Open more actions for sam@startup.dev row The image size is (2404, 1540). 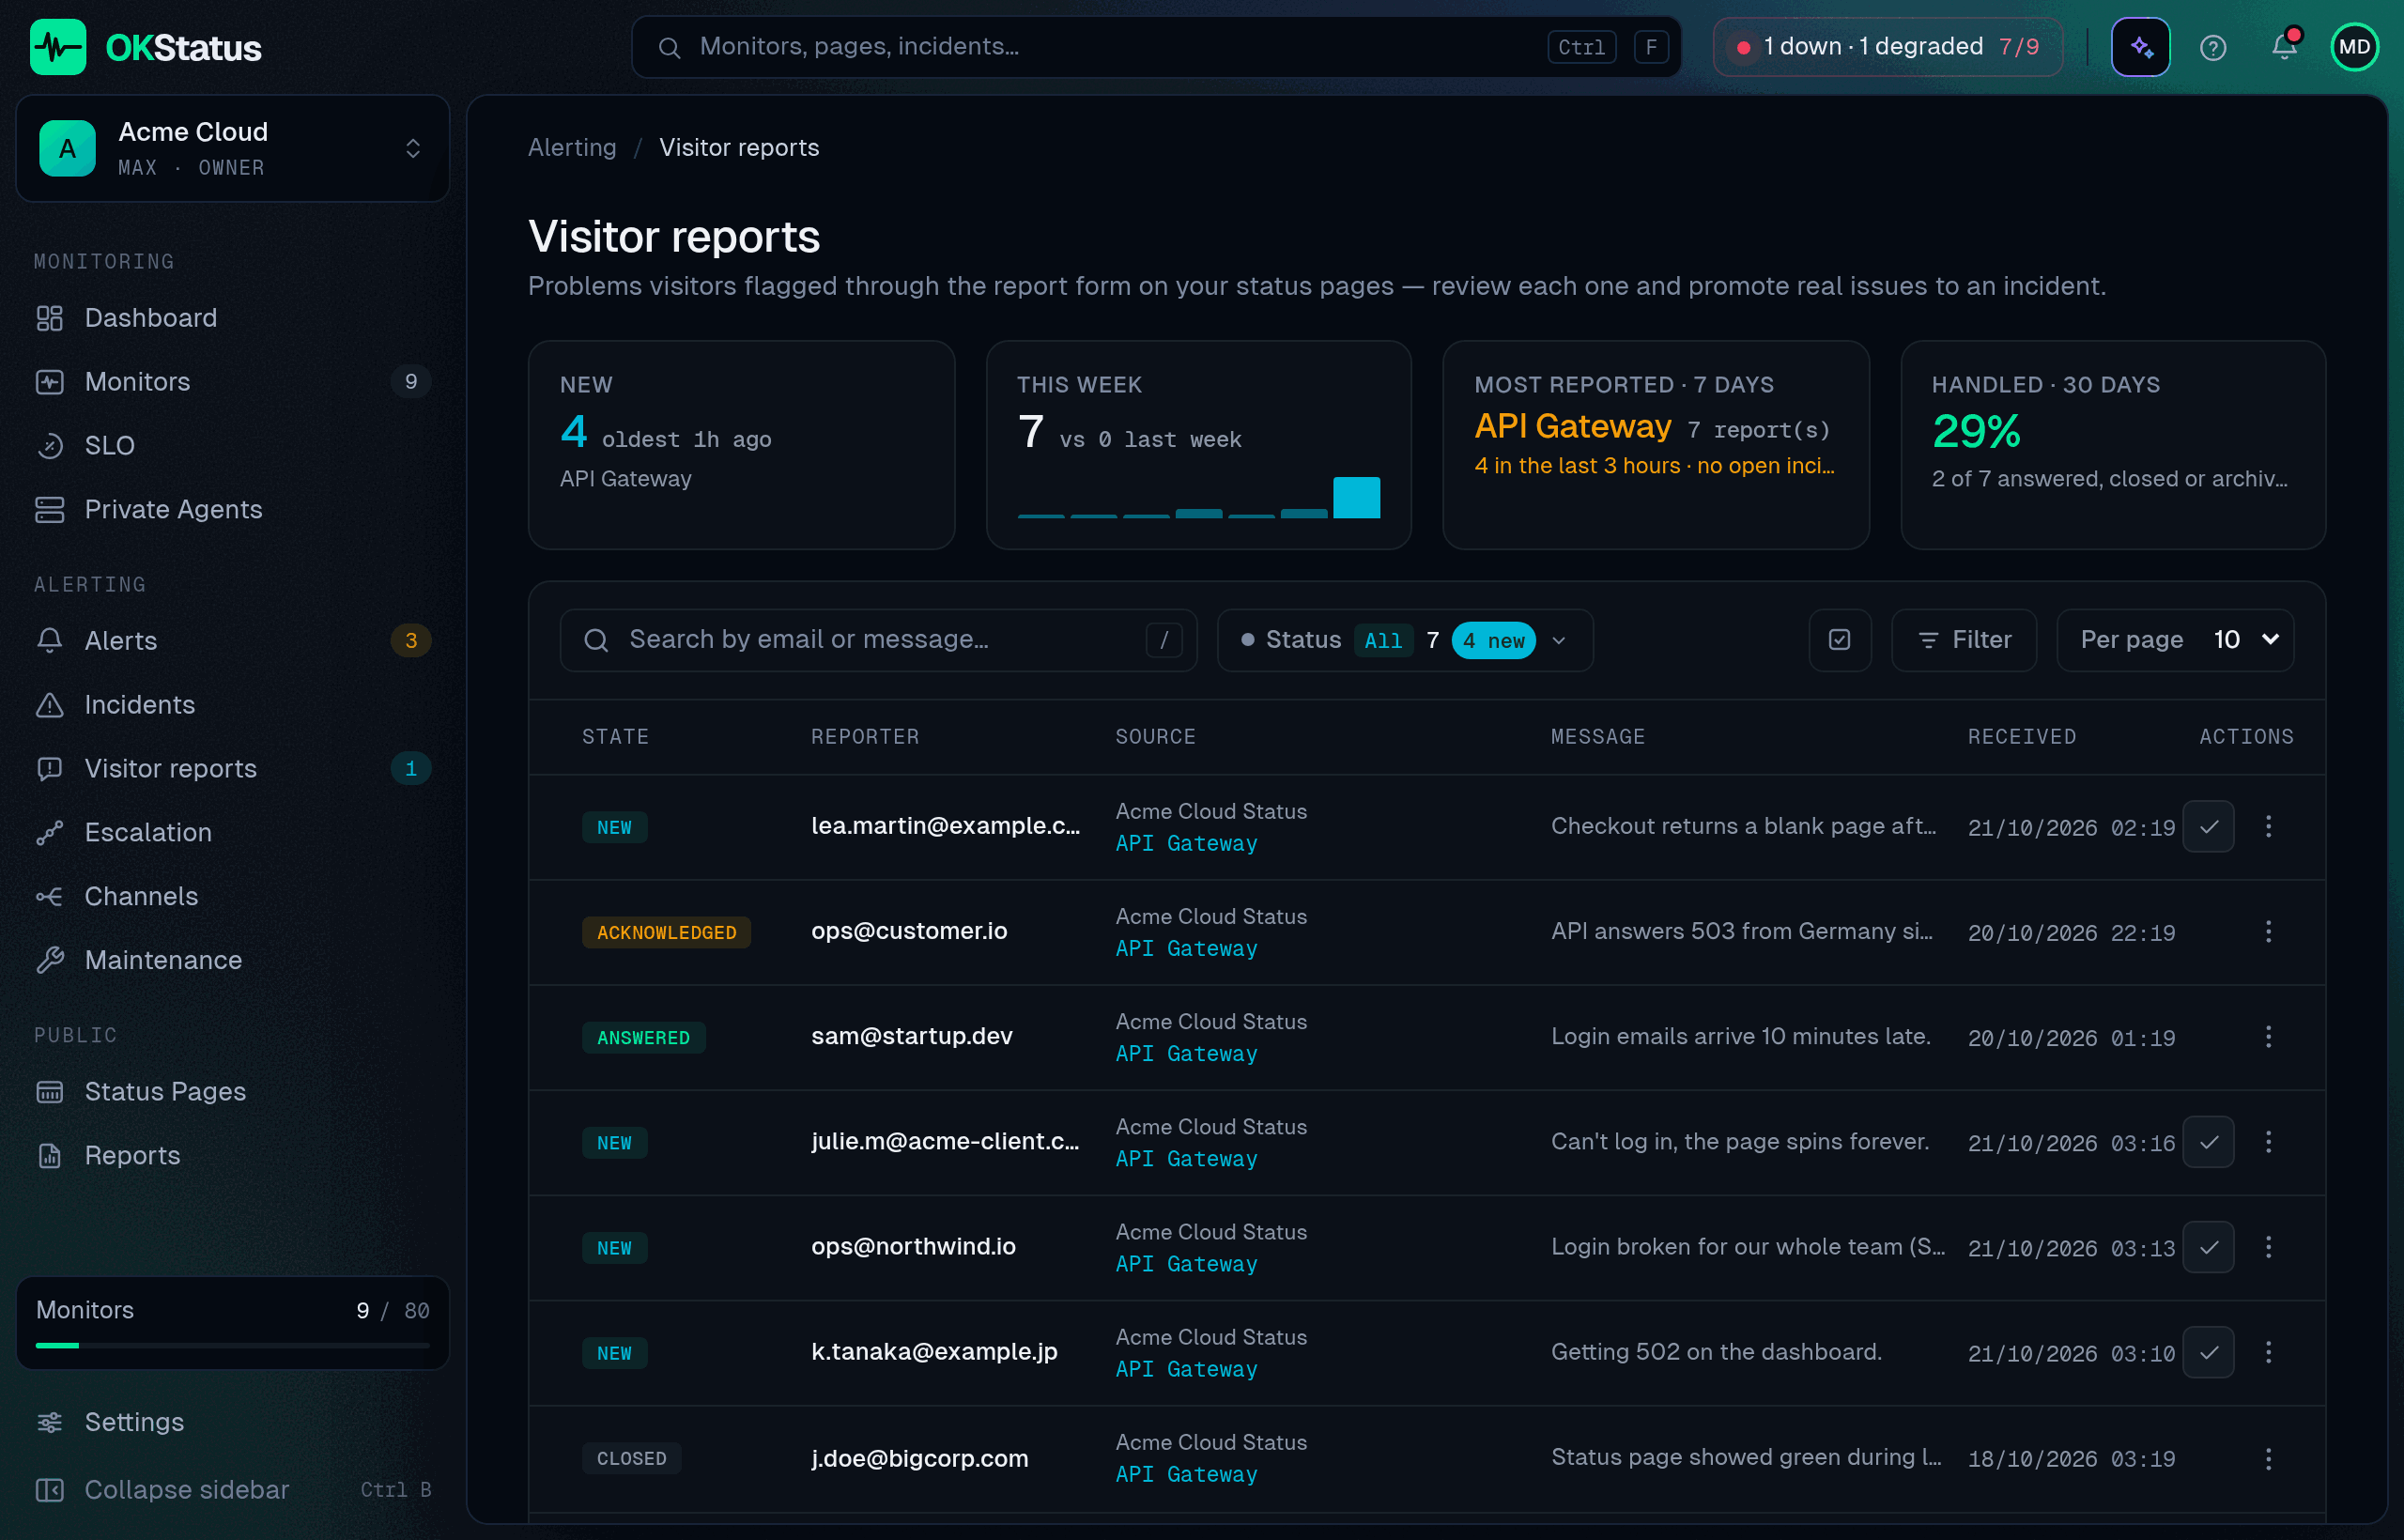click(x=2268, y=1037)
